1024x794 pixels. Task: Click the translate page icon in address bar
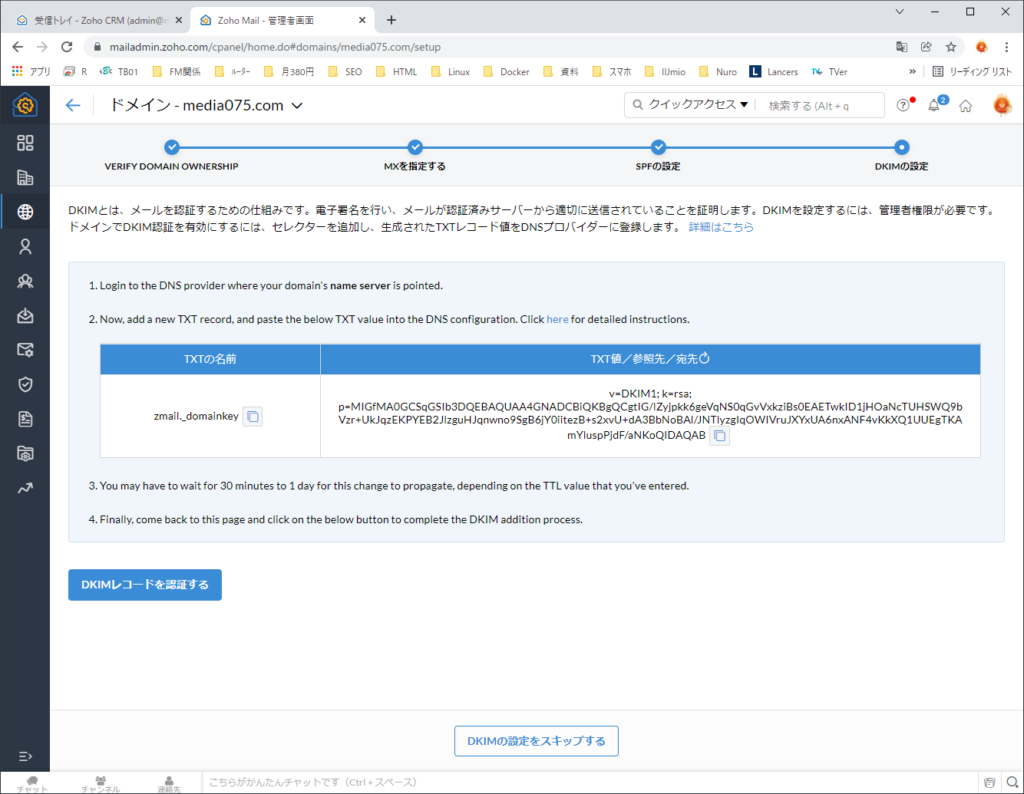(x=901, y=47)
